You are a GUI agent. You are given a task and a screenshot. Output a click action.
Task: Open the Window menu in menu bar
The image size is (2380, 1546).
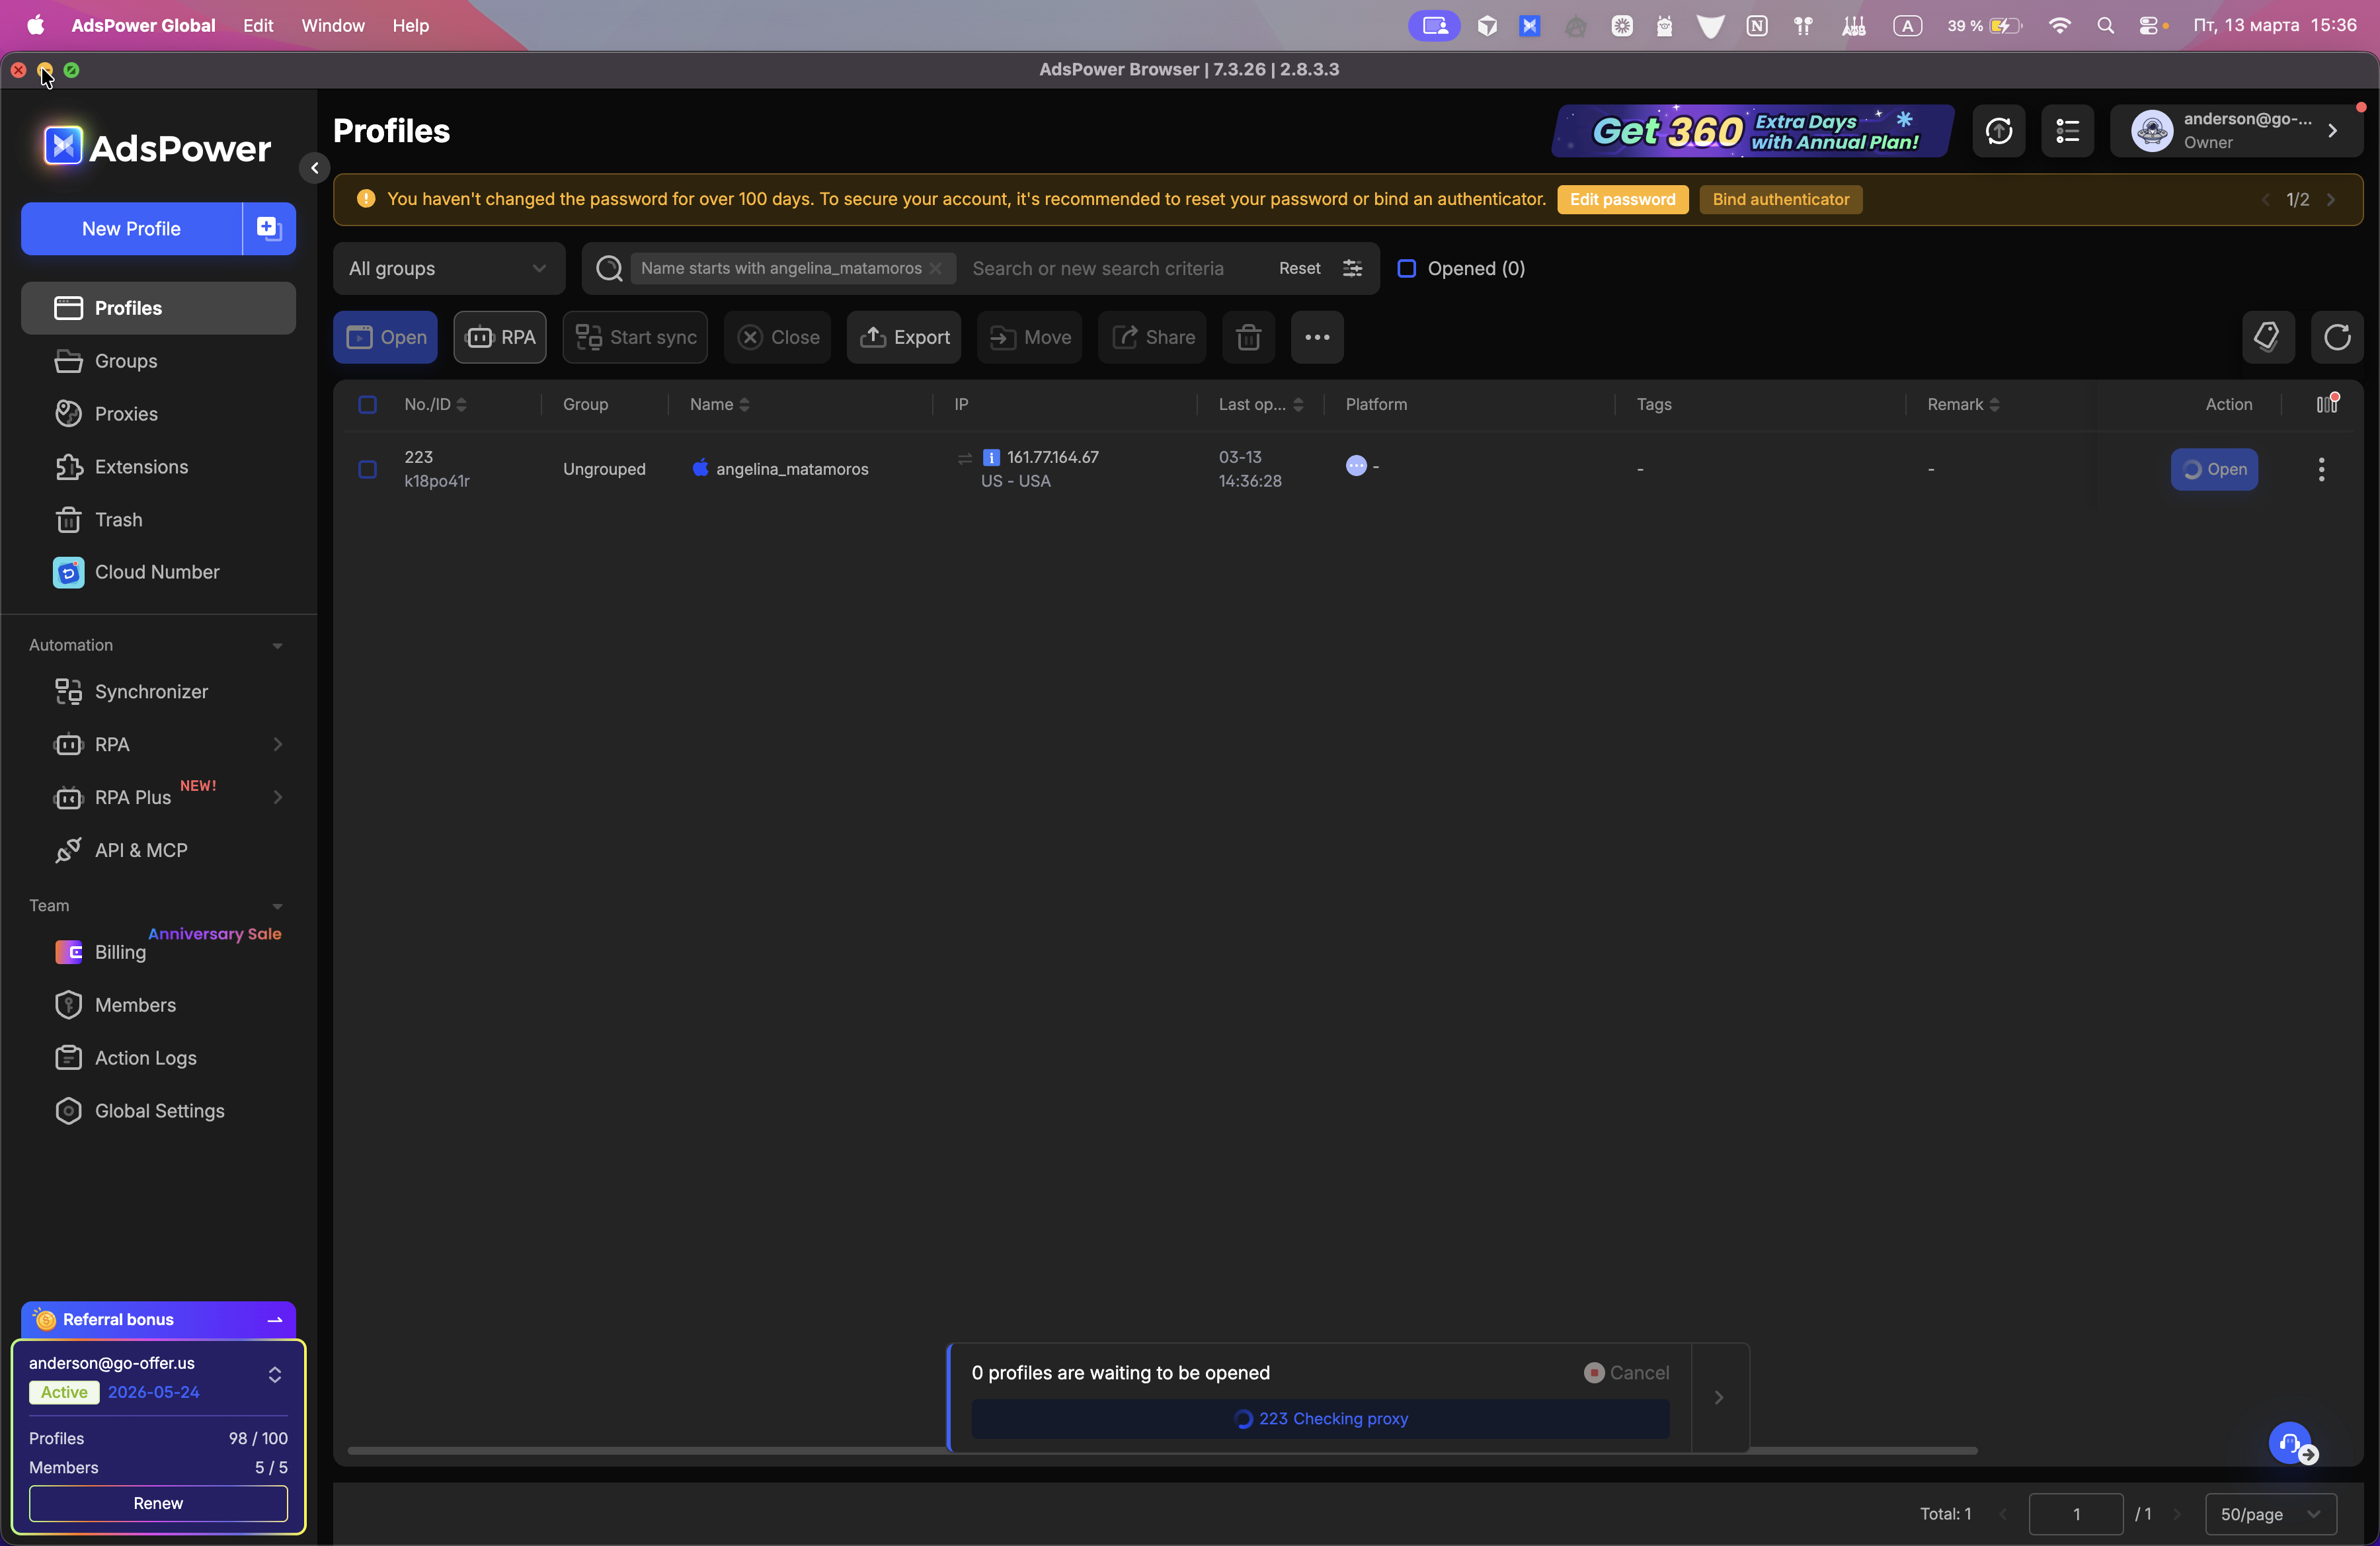[x=332, y=25]
